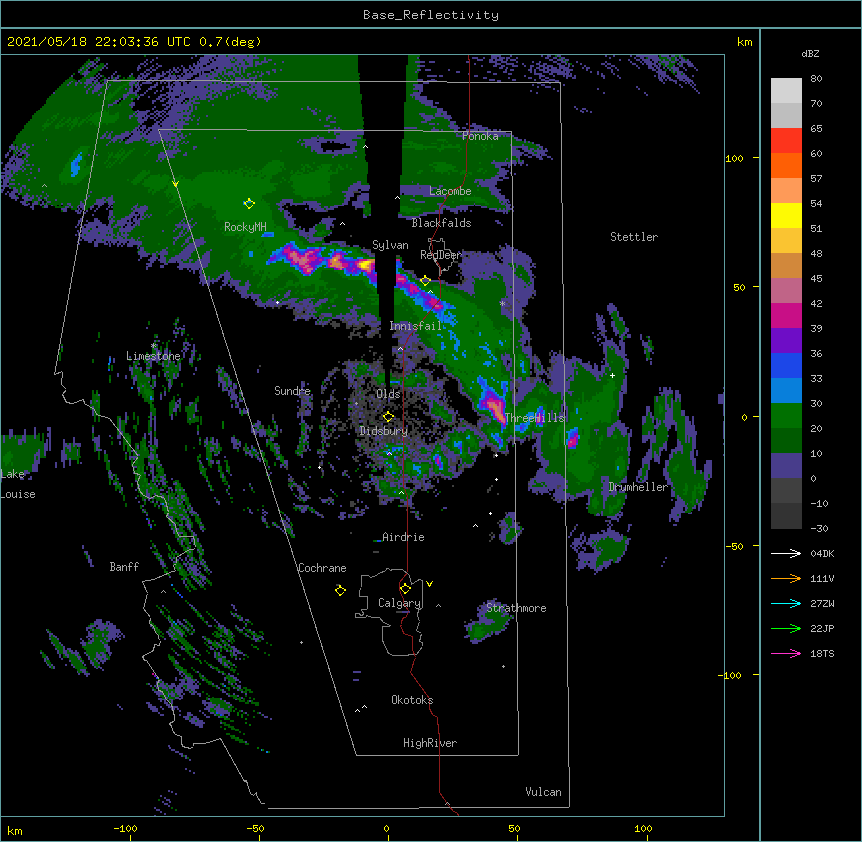Click the Base_Reflectivity title text
Screen dimensions: 862x842
tap(431, 15)
